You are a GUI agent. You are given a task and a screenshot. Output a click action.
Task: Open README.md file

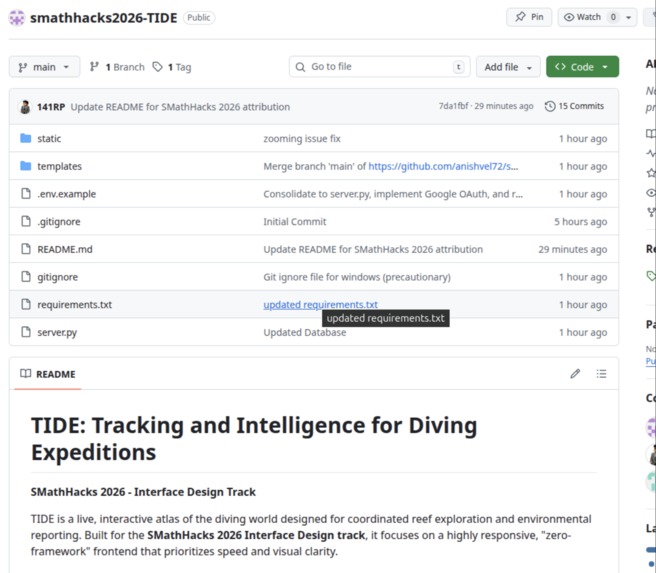pyautogui.click(x=65, y=249)
